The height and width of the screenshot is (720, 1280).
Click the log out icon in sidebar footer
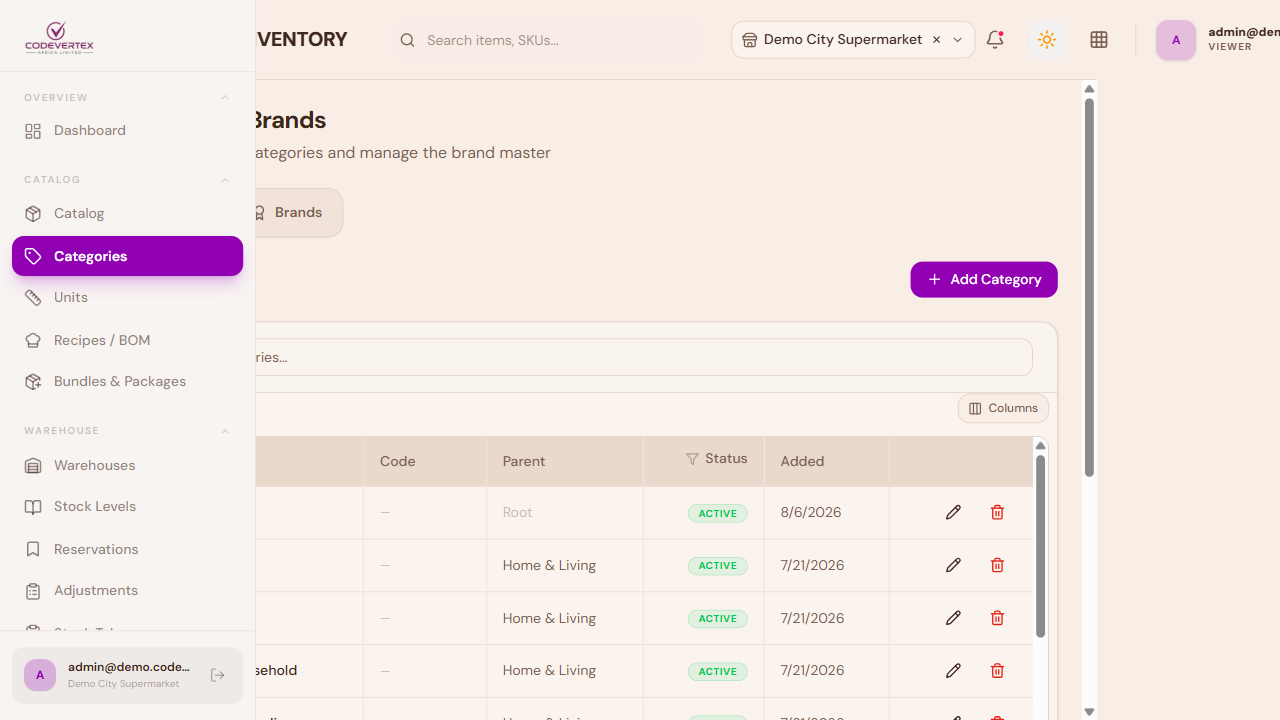(x=218, y=676)
